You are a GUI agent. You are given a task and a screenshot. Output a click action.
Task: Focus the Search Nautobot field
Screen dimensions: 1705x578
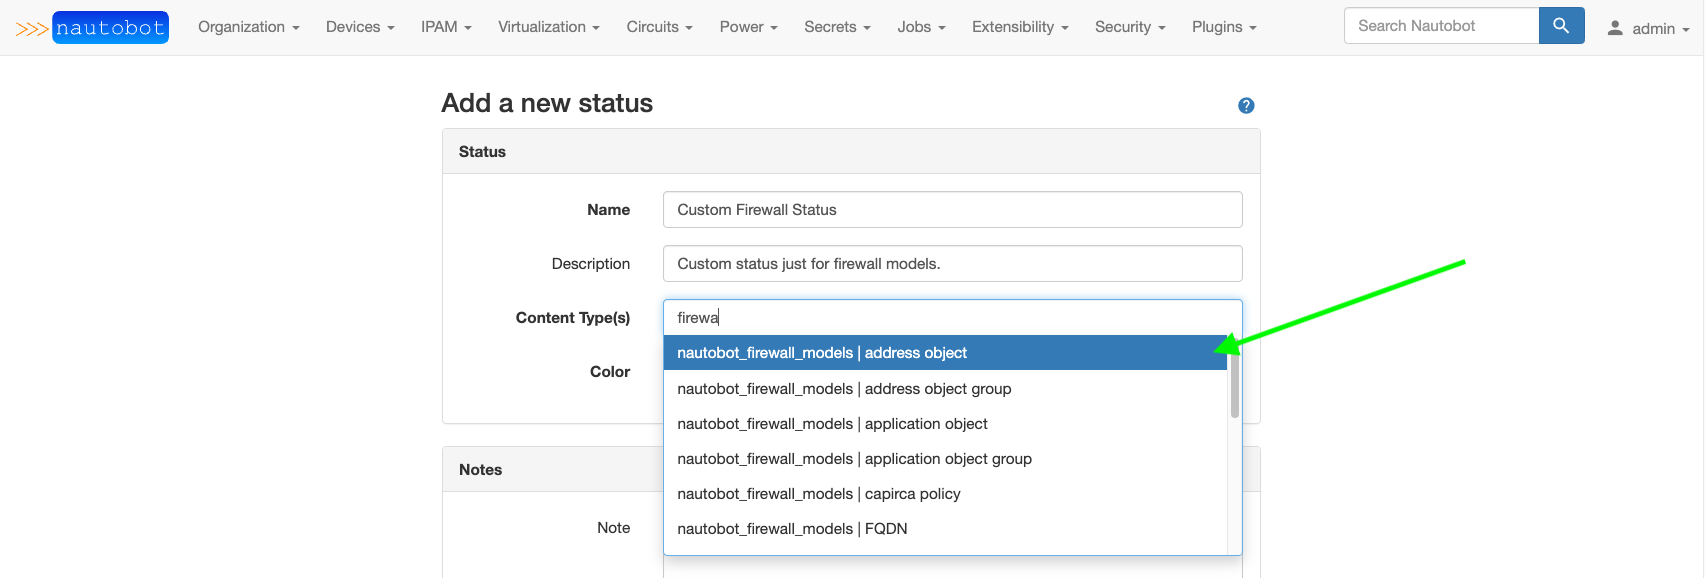(x=1441, y=26)
